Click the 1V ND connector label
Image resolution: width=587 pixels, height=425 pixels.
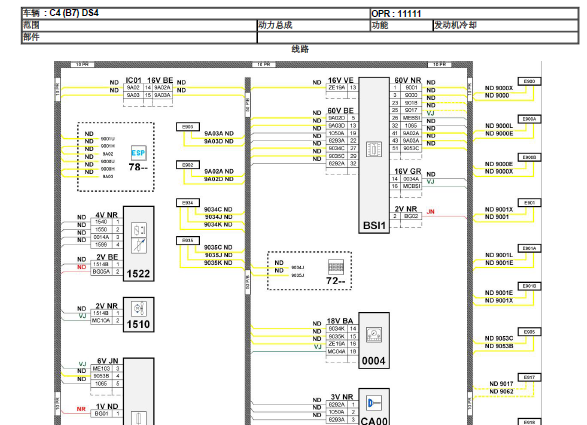(107, 406)
